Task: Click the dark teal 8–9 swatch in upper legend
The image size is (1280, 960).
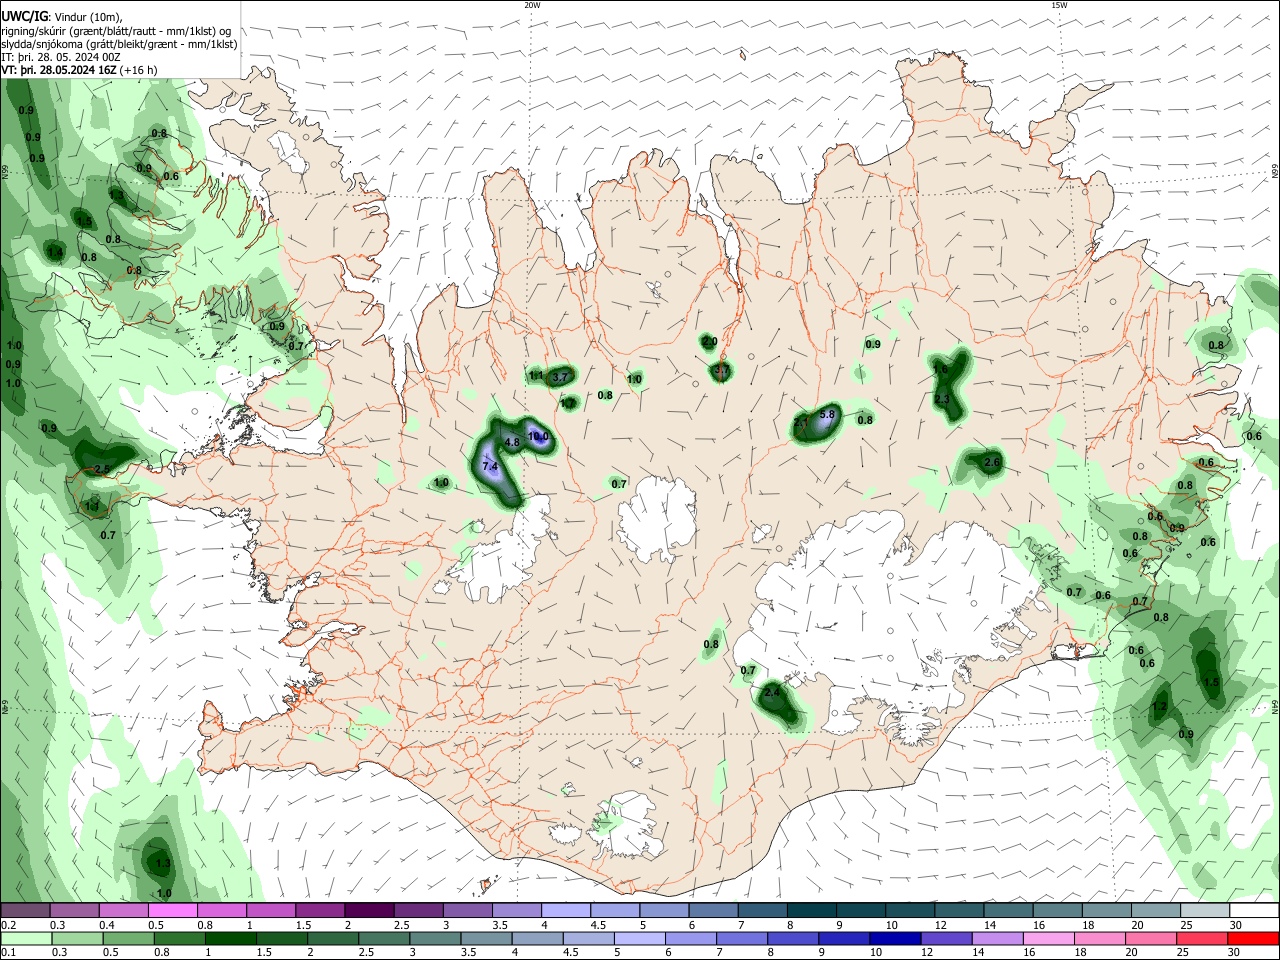Action: coord(812,911)
